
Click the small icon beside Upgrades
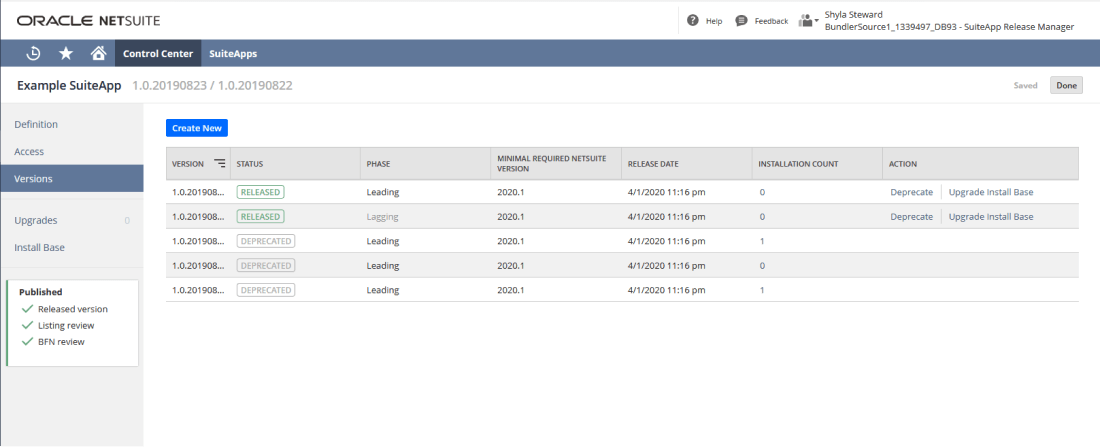tap(127, 220)
